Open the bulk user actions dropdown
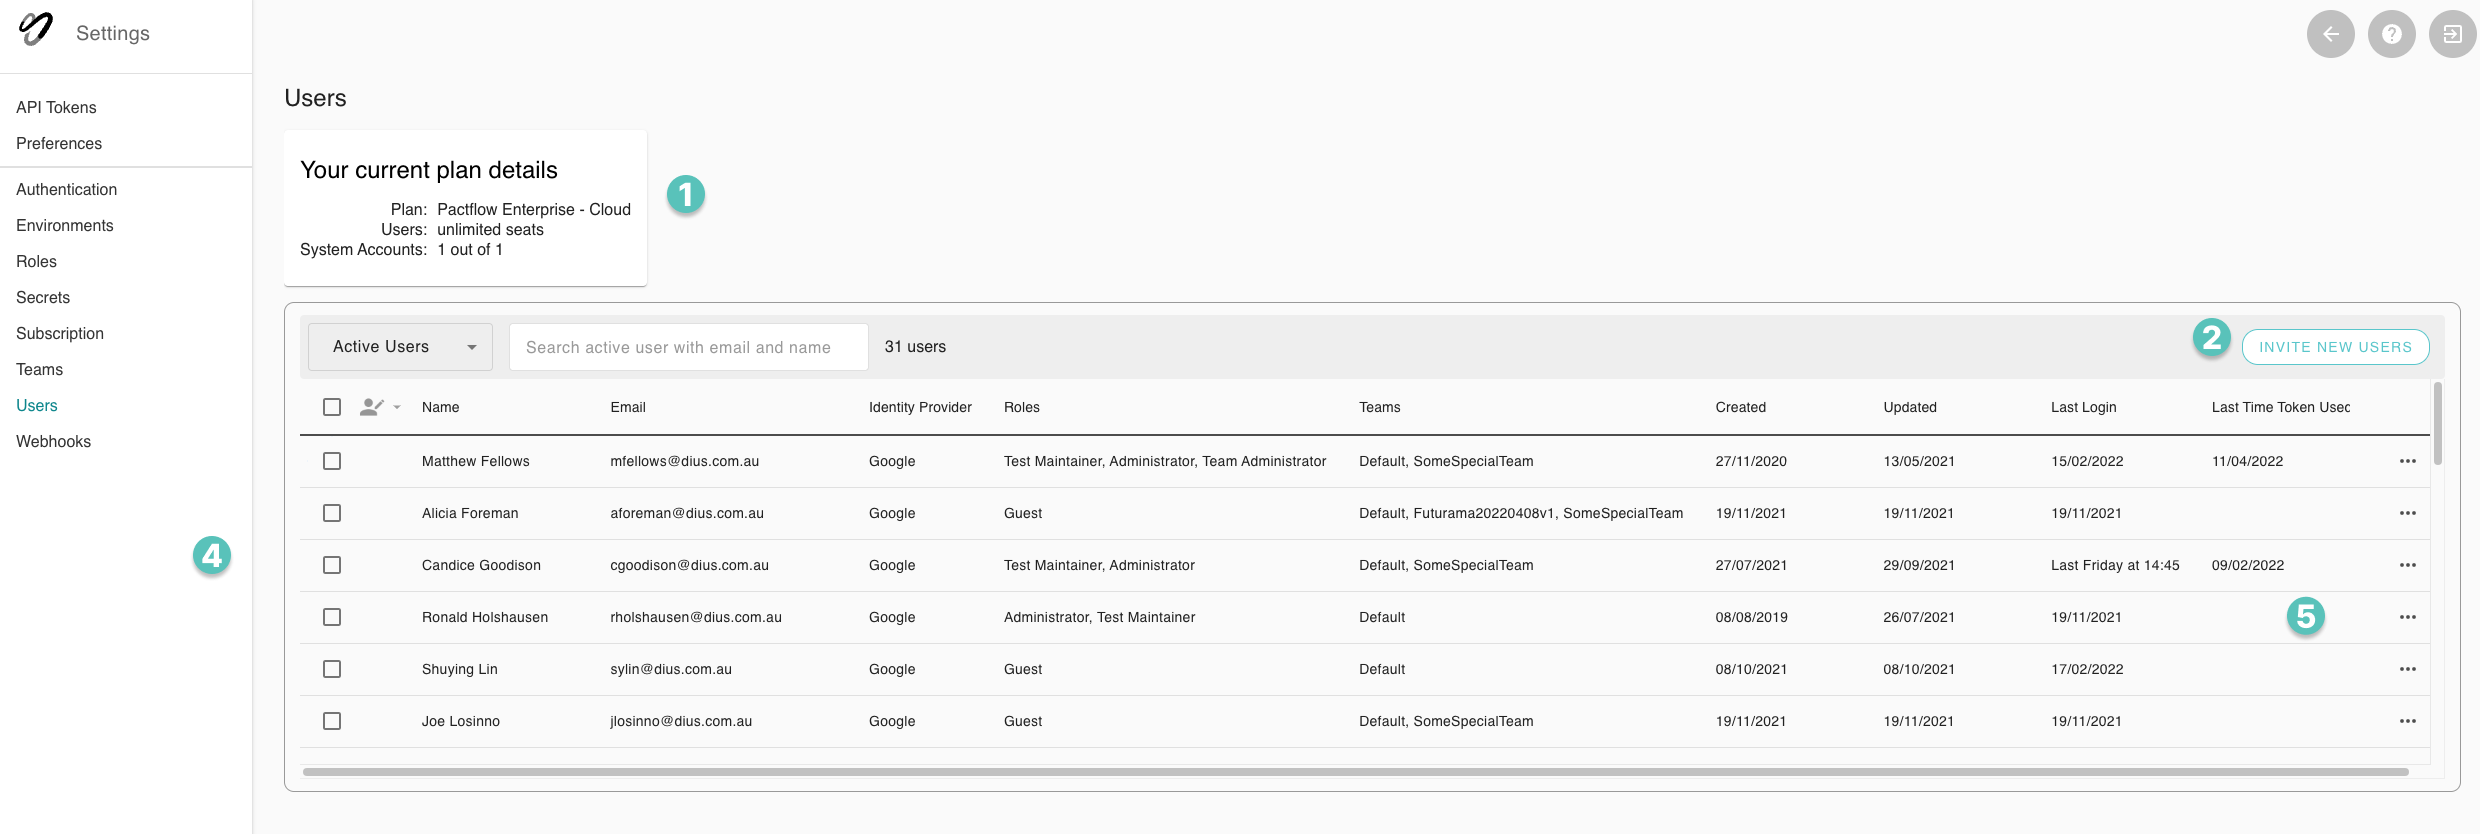 [380, 407]
